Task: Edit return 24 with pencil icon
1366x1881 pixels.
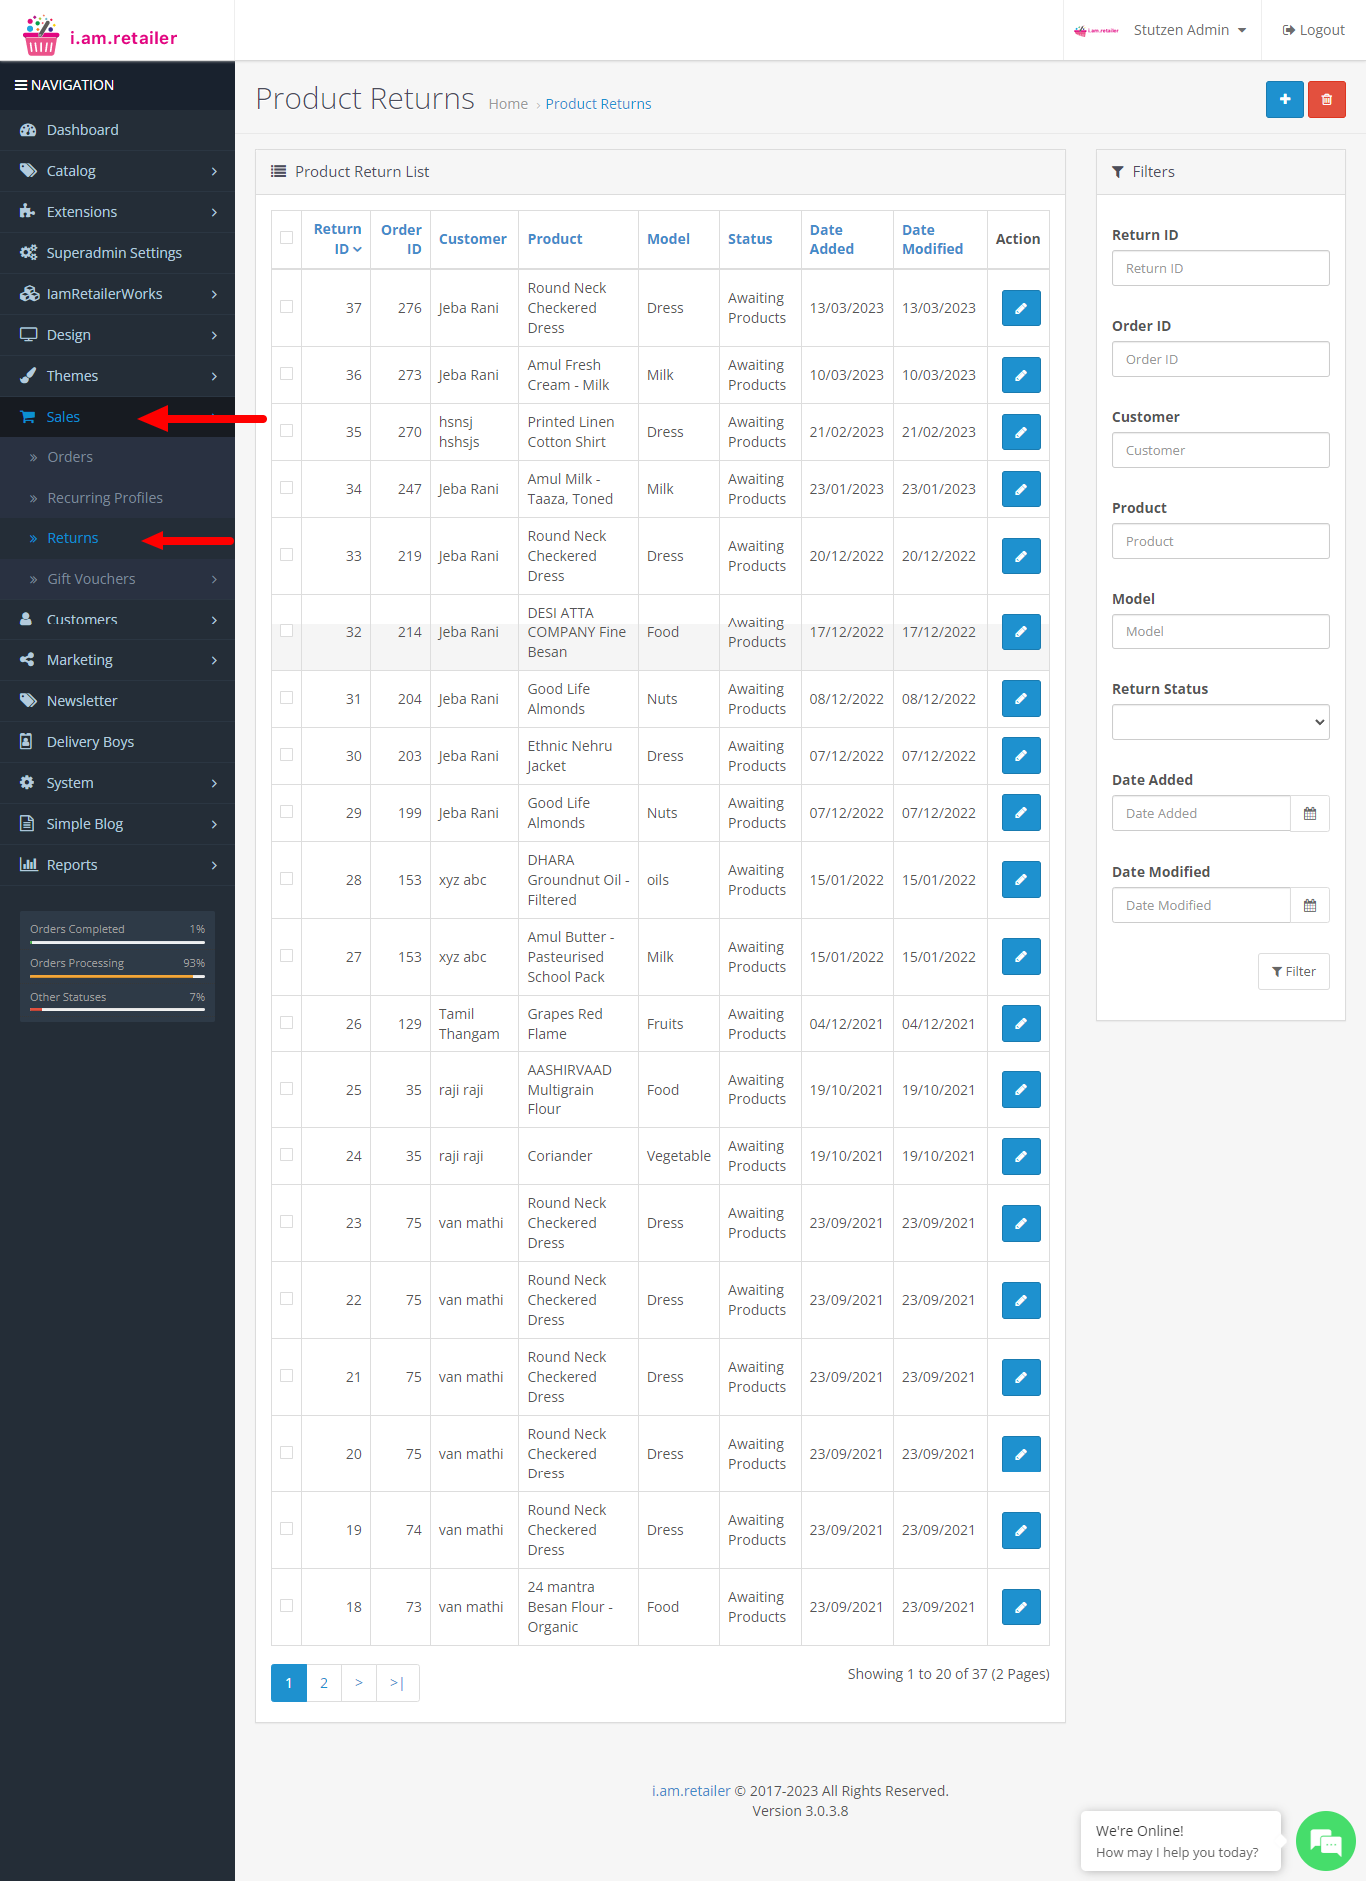Action: pos(1021,1156)
